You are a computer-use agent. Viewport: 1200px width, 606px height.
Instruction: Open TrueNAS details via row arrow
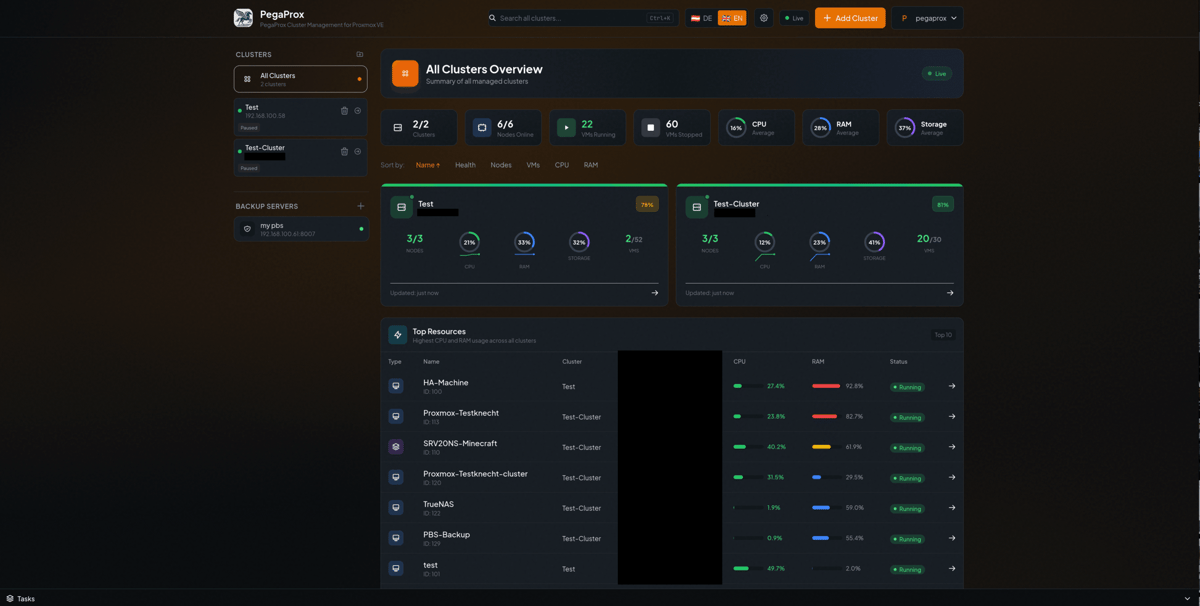coord(951,508)
